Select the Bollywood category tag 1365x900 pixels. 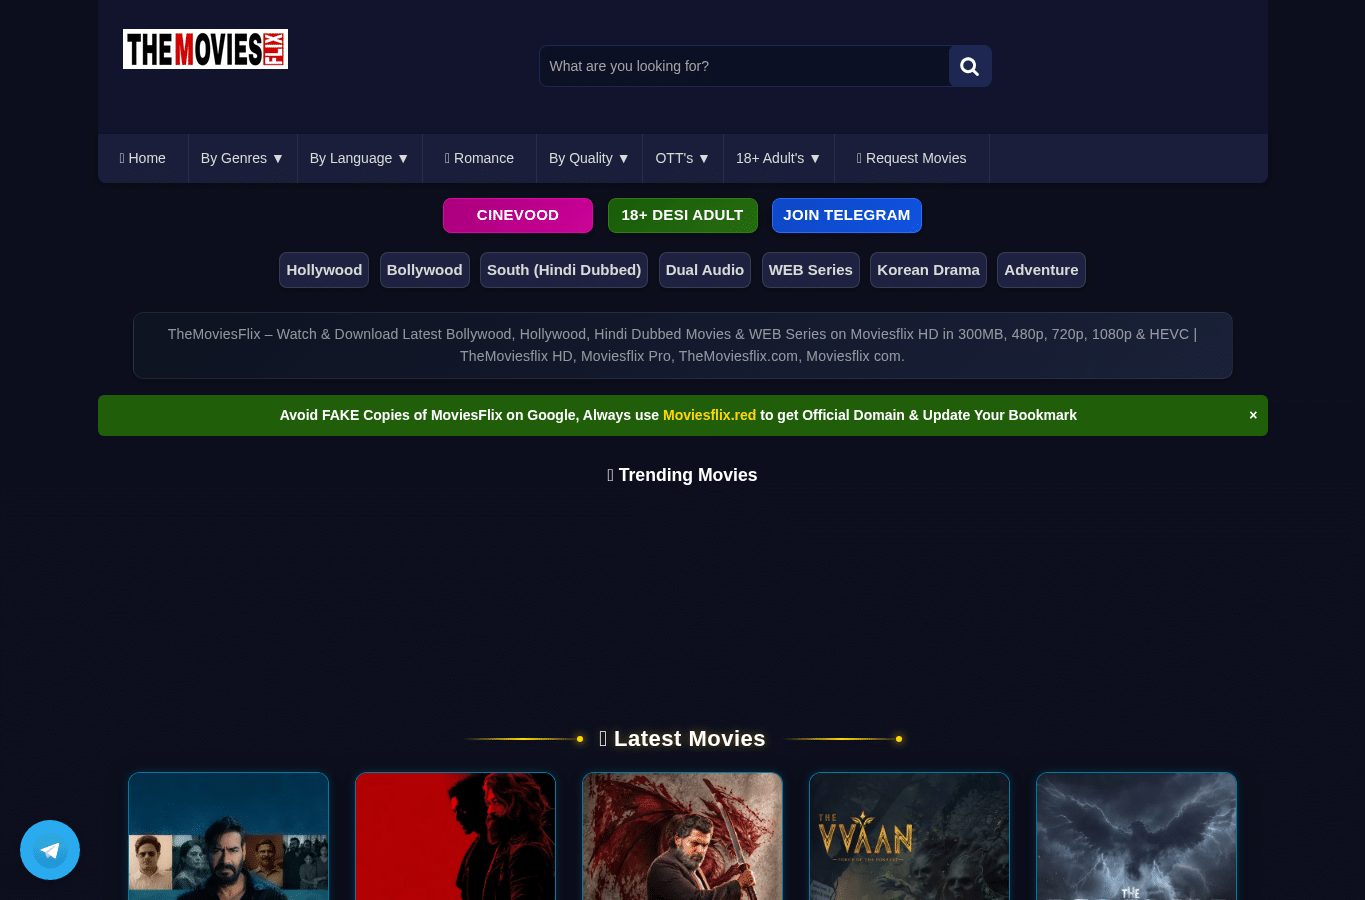pos(425,270)
